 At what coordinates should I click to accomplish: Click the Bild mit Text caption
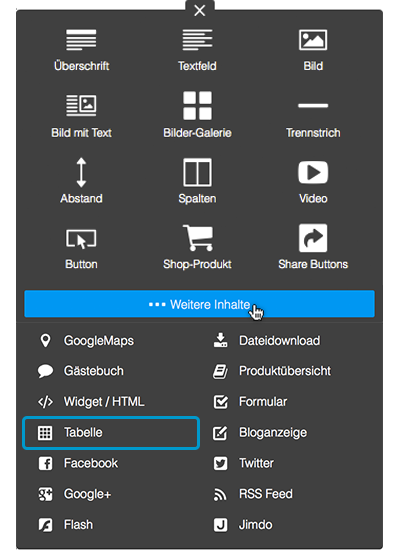pyautogui.click(x=81, y=133)
